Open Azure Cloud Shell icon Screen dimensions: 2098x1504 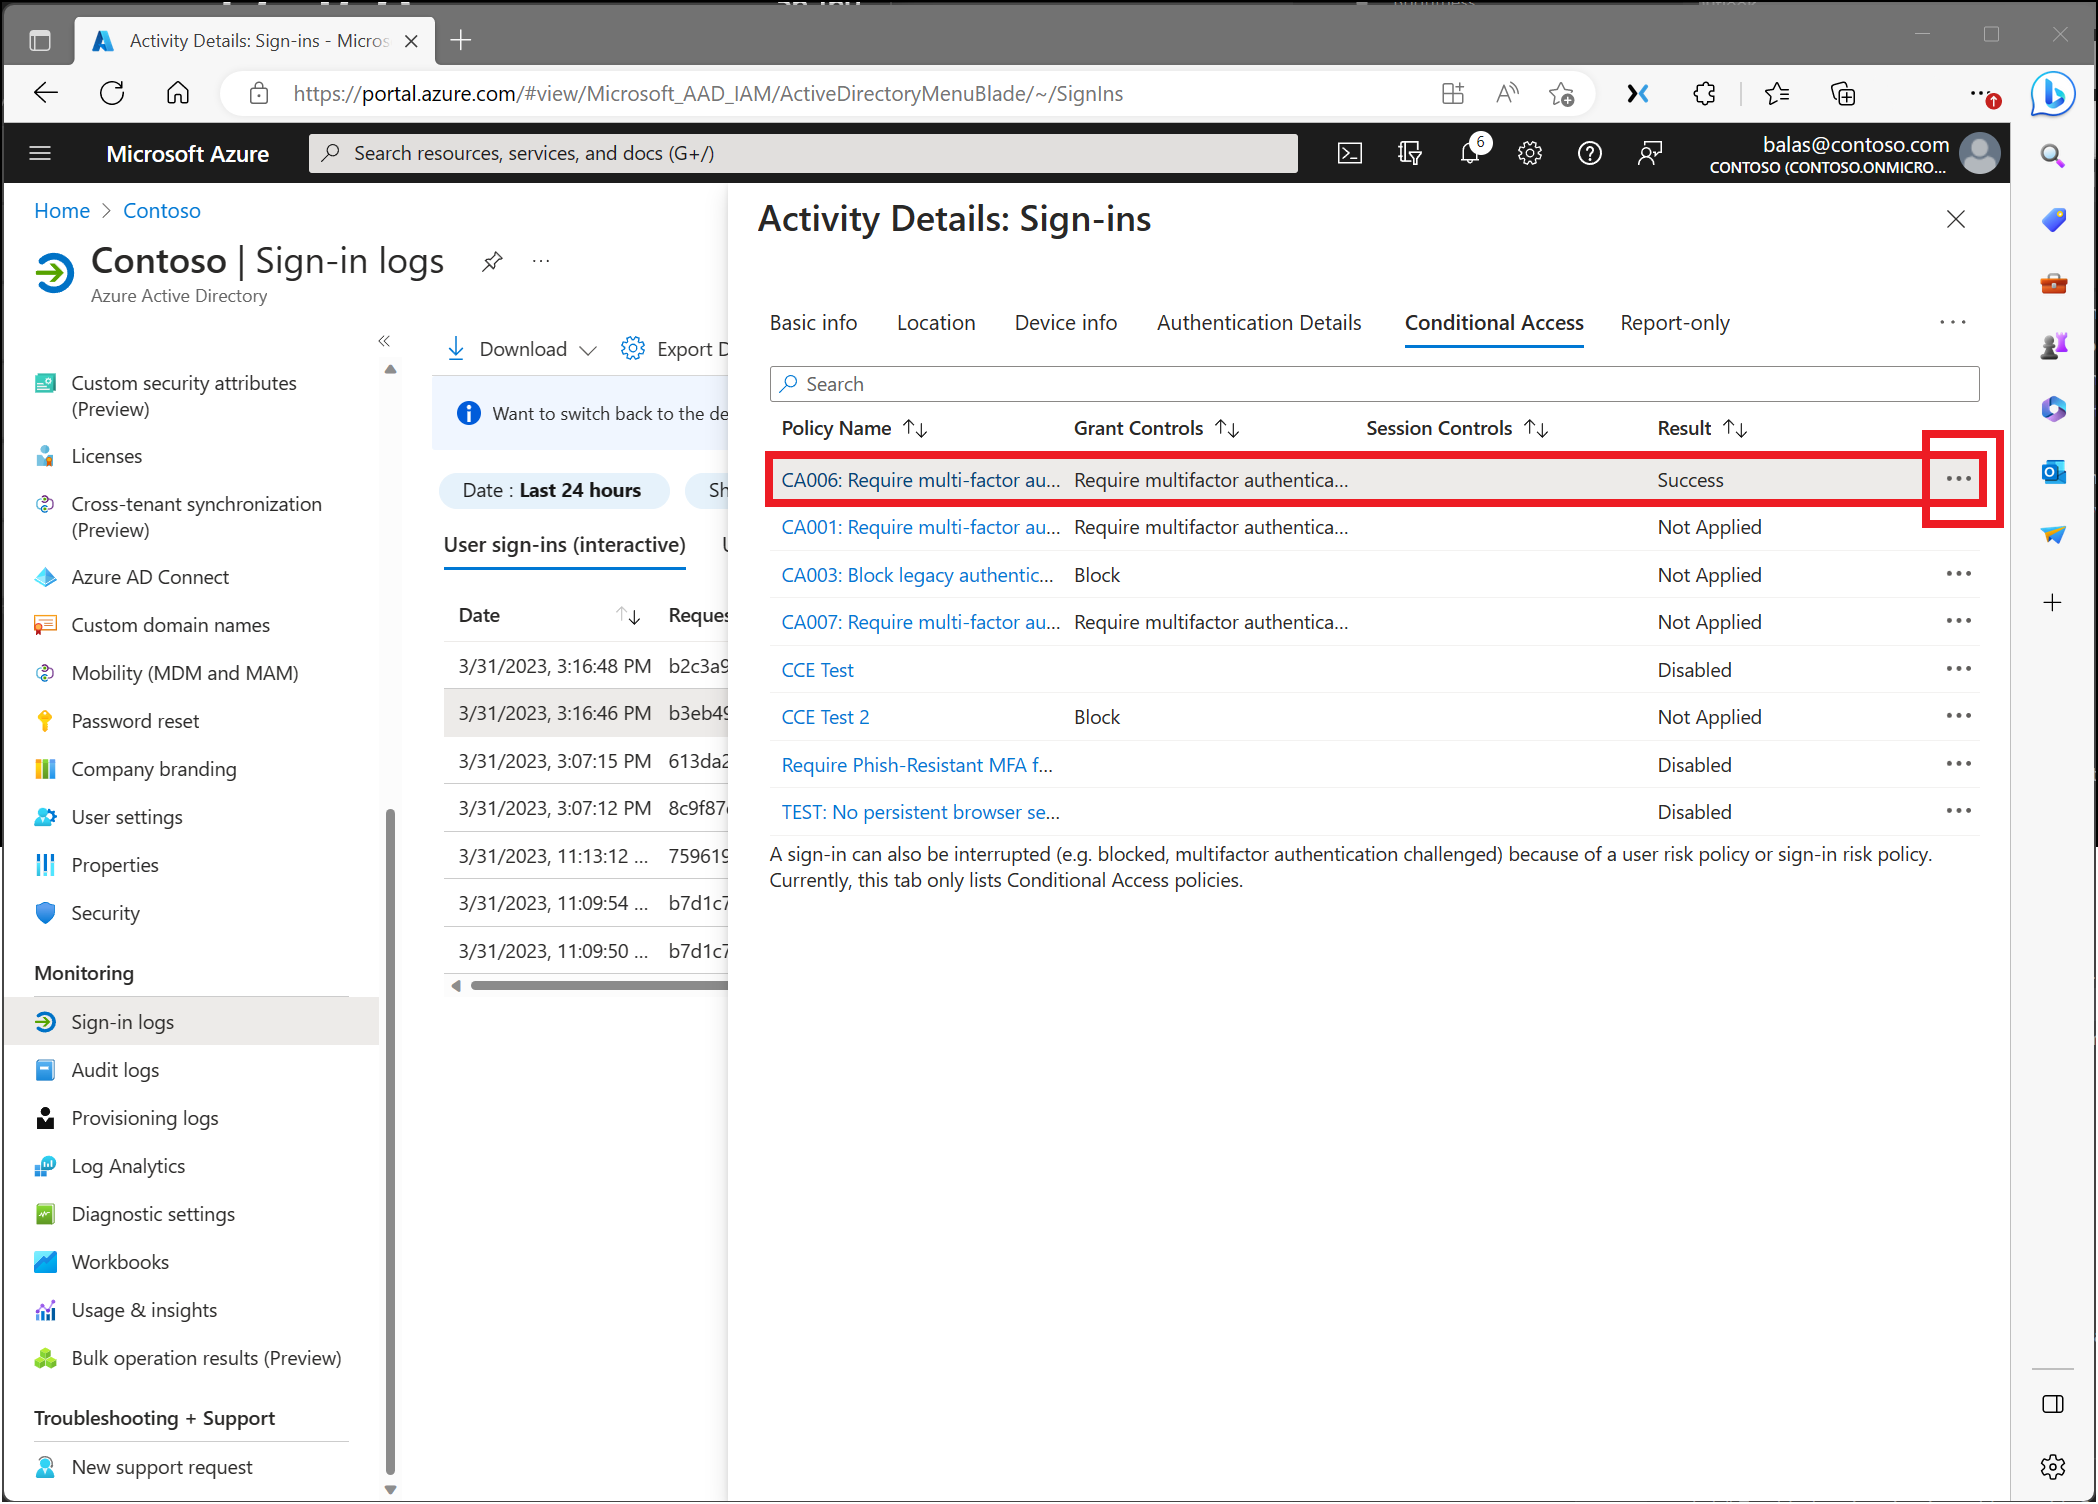pyautogui.click(x=1349, y=153)
